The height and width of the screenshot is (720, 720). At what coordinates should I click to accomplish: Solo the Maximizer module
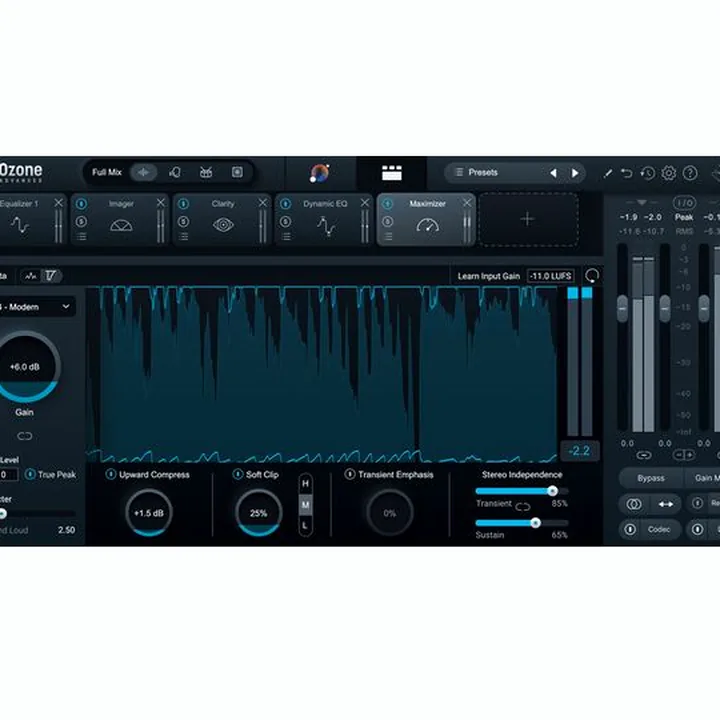(x=388, y=222)
